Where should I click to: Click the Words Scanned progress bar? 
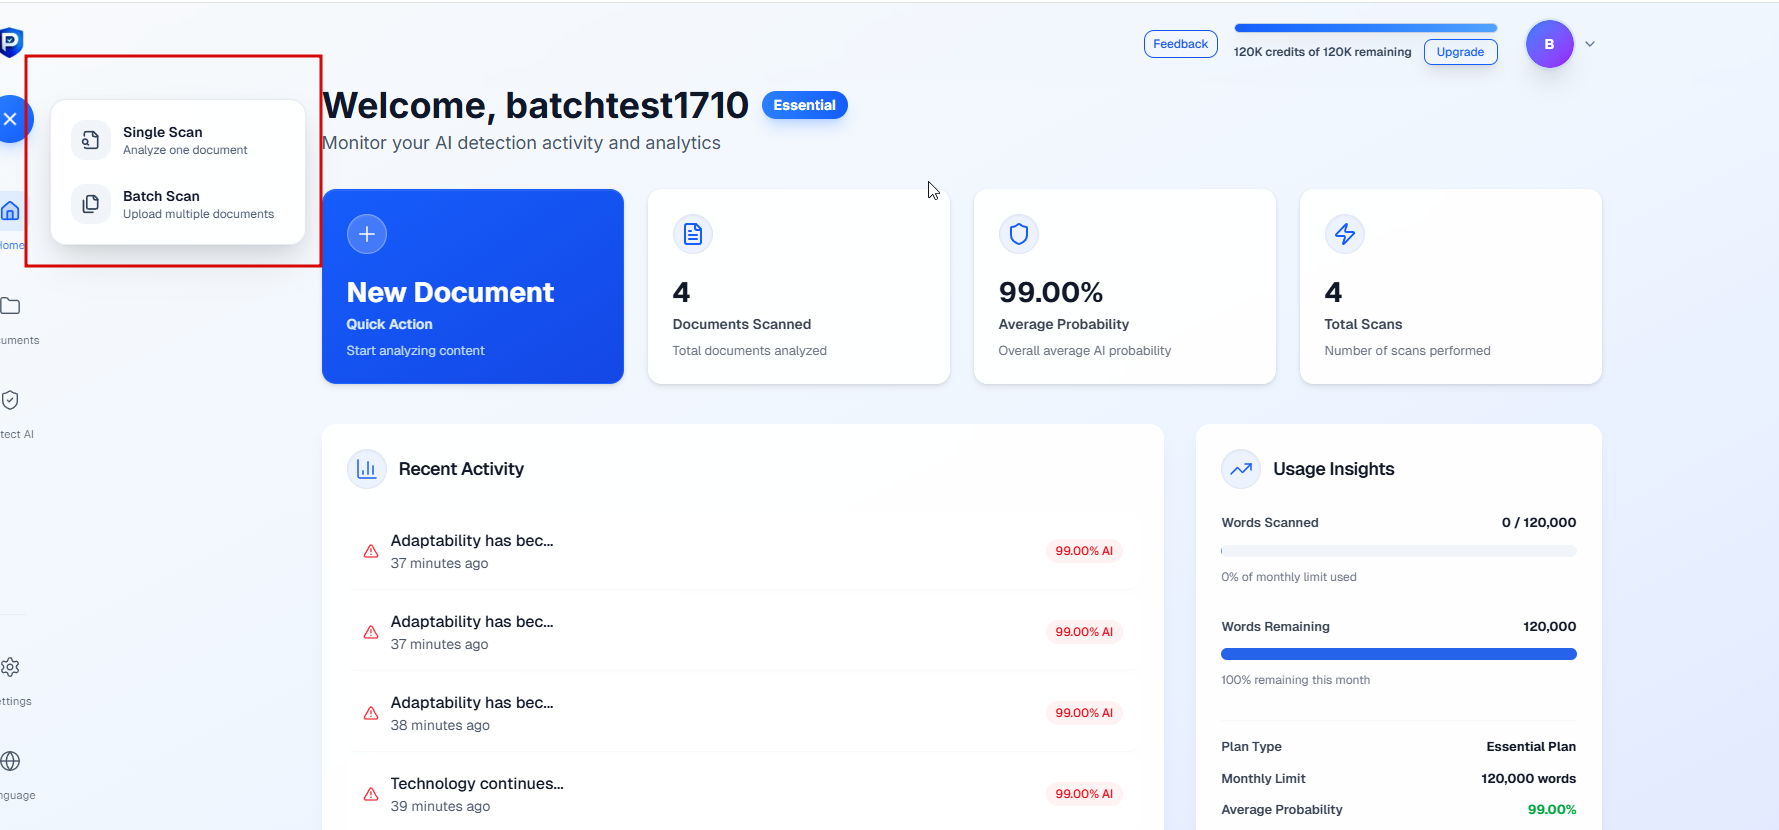pyautogui.click(x=1398, y=551)
